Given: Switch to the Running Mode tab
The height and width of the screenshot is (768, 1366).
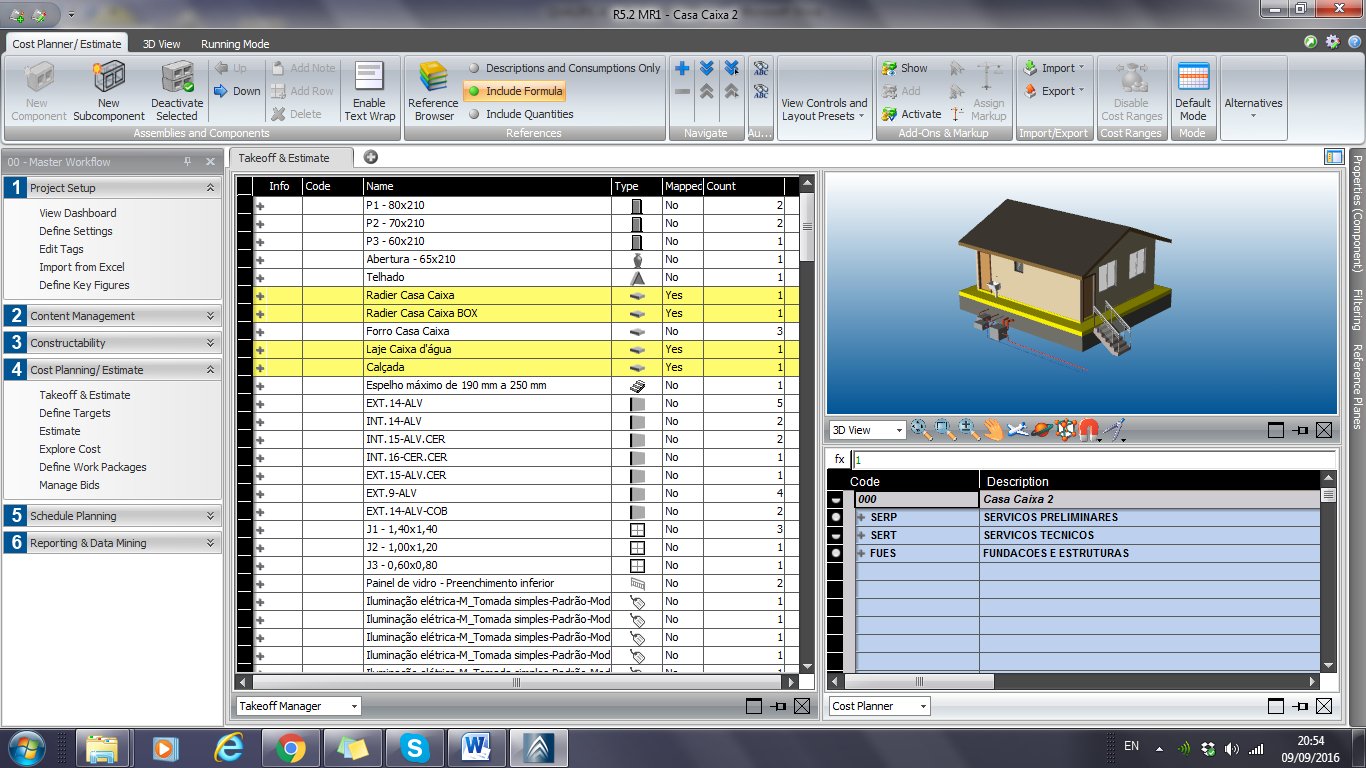Looking at the screenshot, I should 235,44.
